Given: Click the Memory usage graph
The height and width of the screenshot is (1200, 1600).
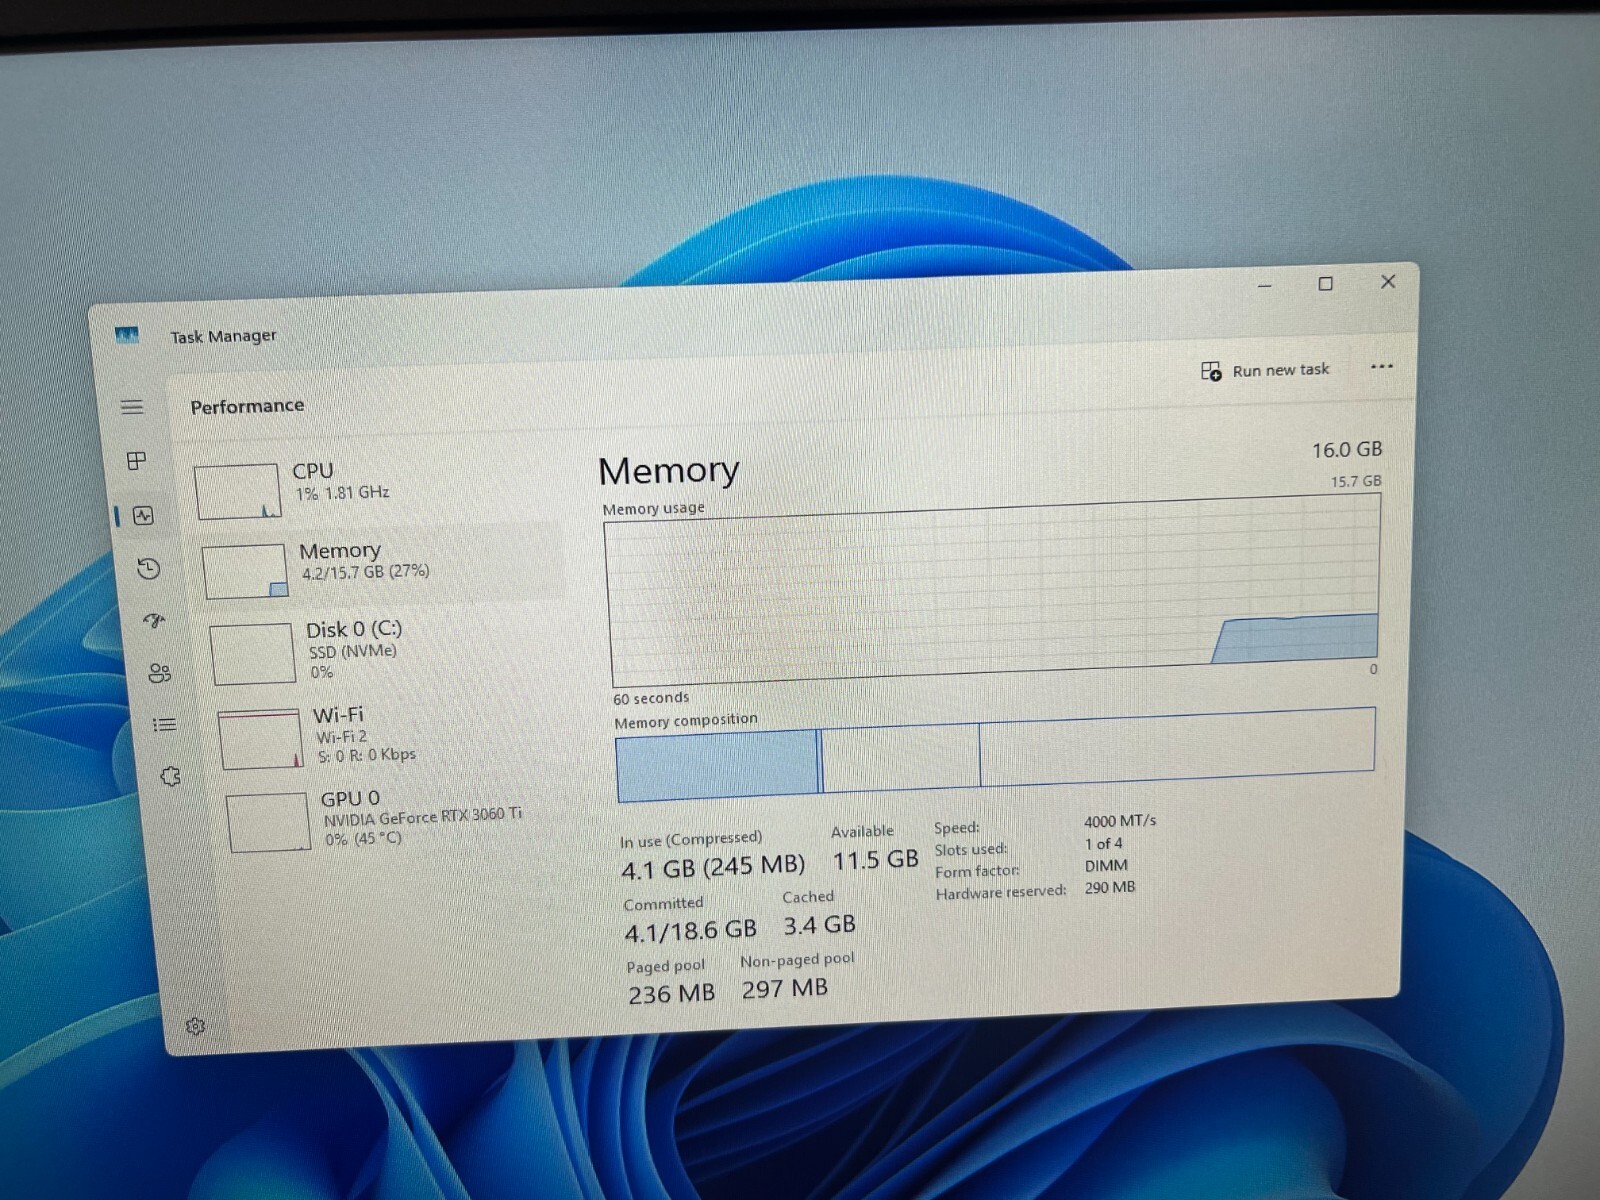Looking at the screenshot, I should click(993, 590).
